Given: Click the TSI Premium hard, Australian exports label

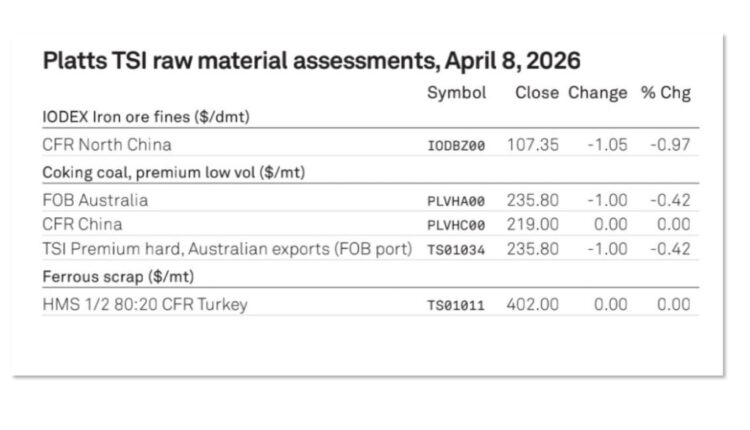Looking at the screenshot, I should [x=228, y=249].
